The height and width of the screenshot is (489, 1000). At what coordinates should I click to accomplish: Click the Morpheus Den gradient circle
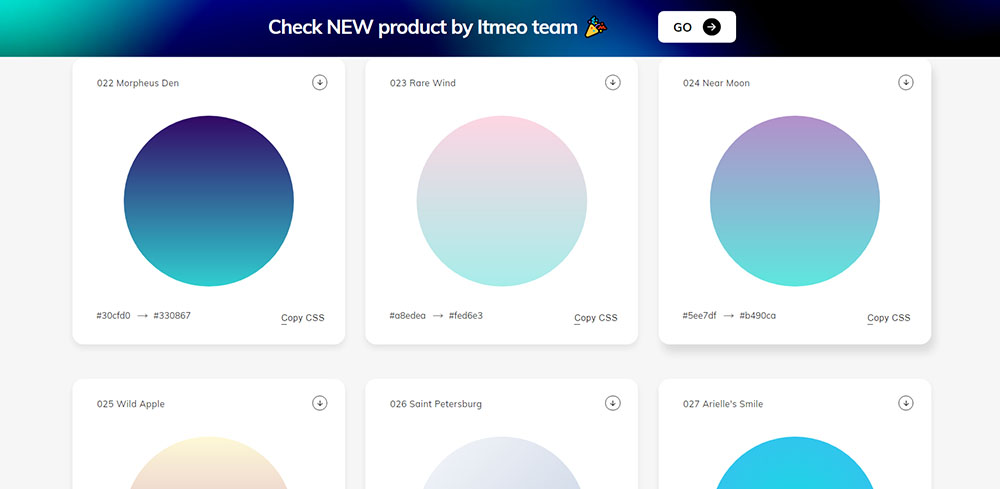pyautogui.click(x=209, y=201)
